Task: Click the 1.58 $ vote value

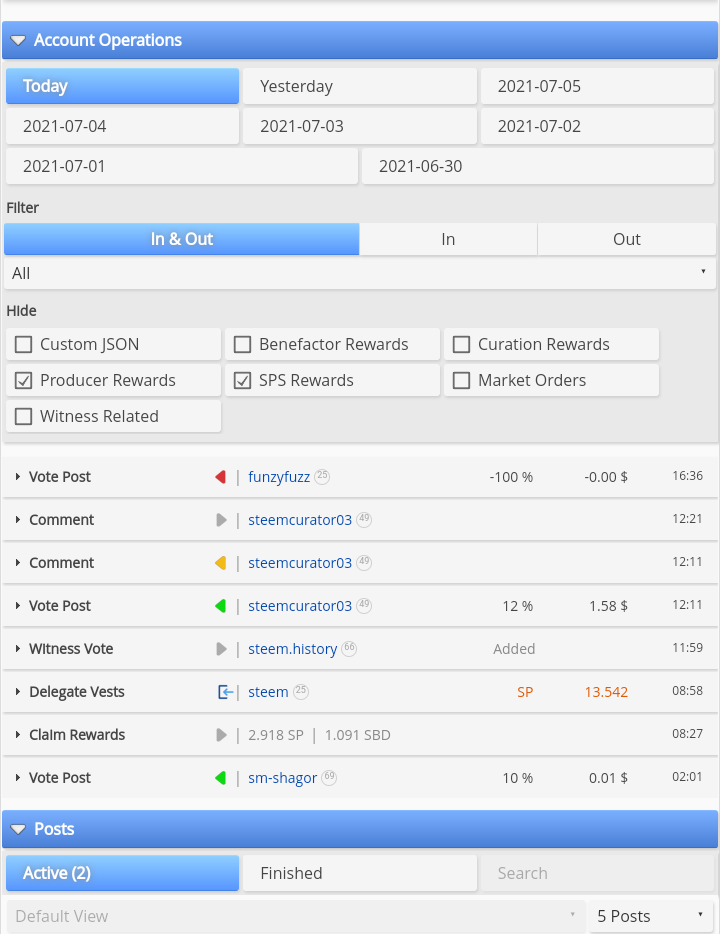Action: [x=608, y=606]
